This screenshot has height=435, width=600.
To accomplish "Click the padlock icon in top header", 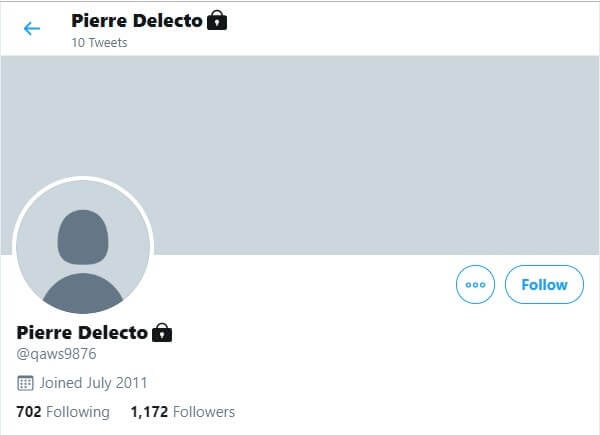I will pyautogui.click(x=217, y=20).
